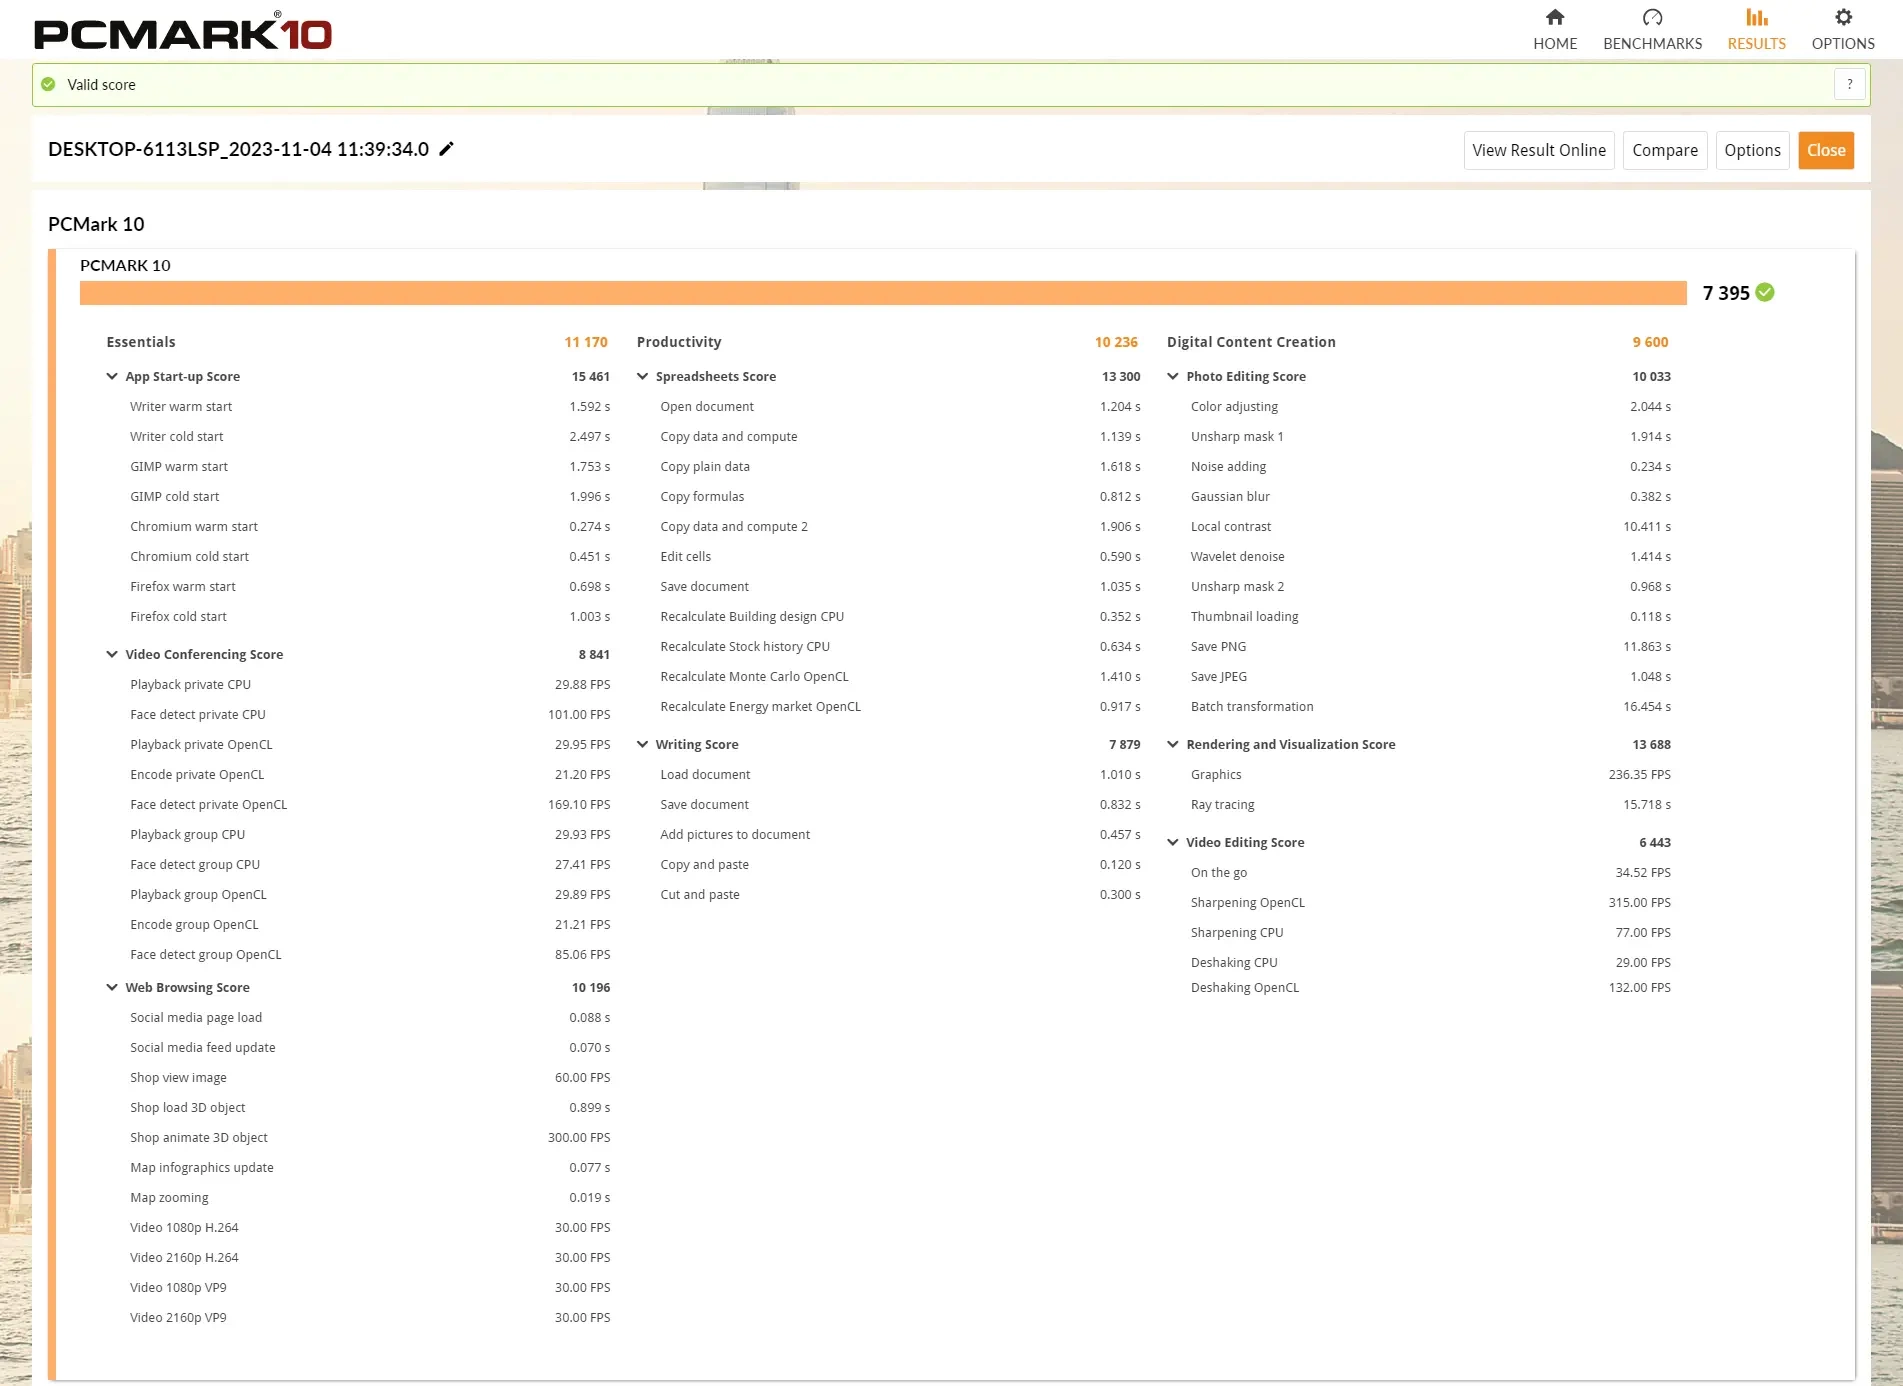Viewport: 1903px width, 1386px height.
Task: Select the result name DESKTOP-6113LSP text
Action: pos(238,149)
